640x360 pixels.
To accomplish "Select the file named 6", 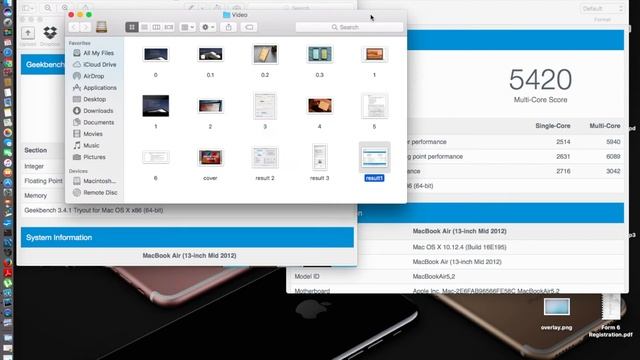I will 156,157.
